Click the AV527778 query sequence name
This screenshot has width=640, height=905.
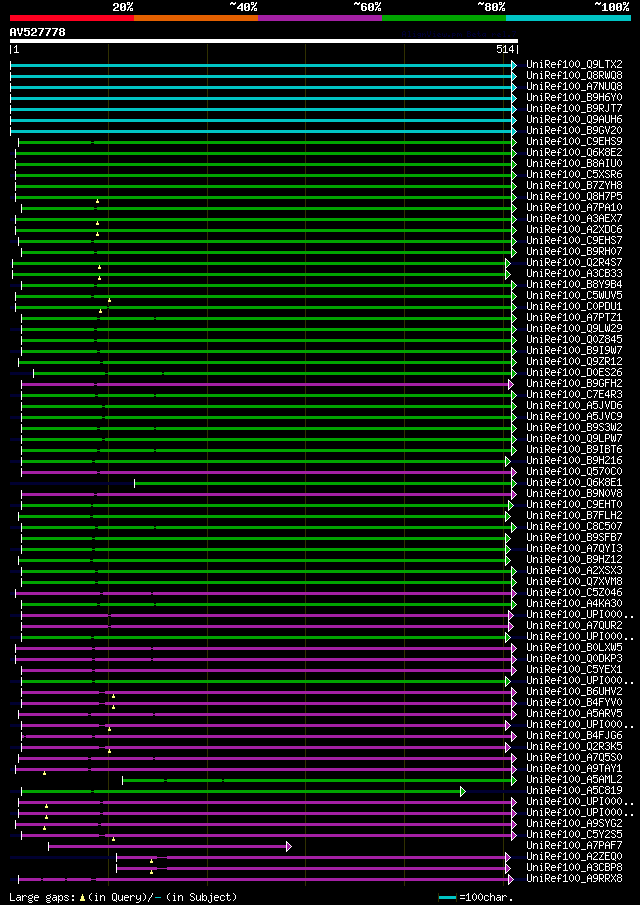pos(38,32)
